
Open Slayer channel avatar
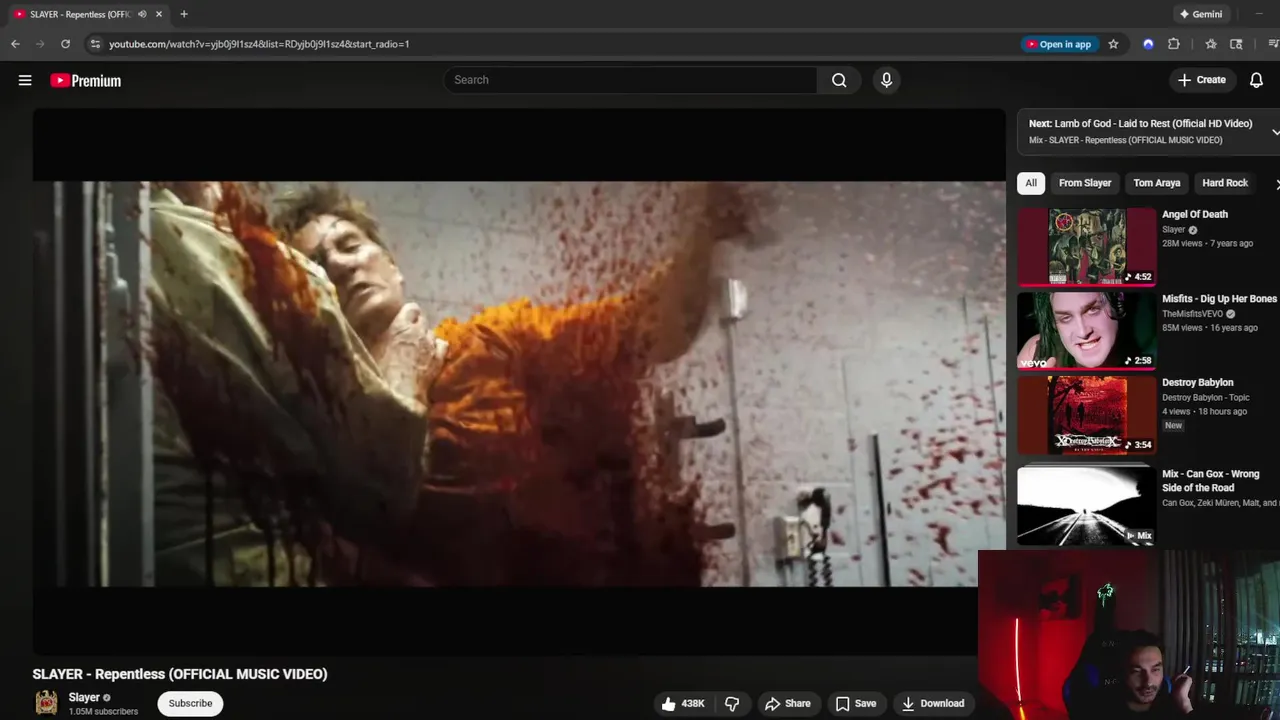pyautogui.click(x=46, y=703)
